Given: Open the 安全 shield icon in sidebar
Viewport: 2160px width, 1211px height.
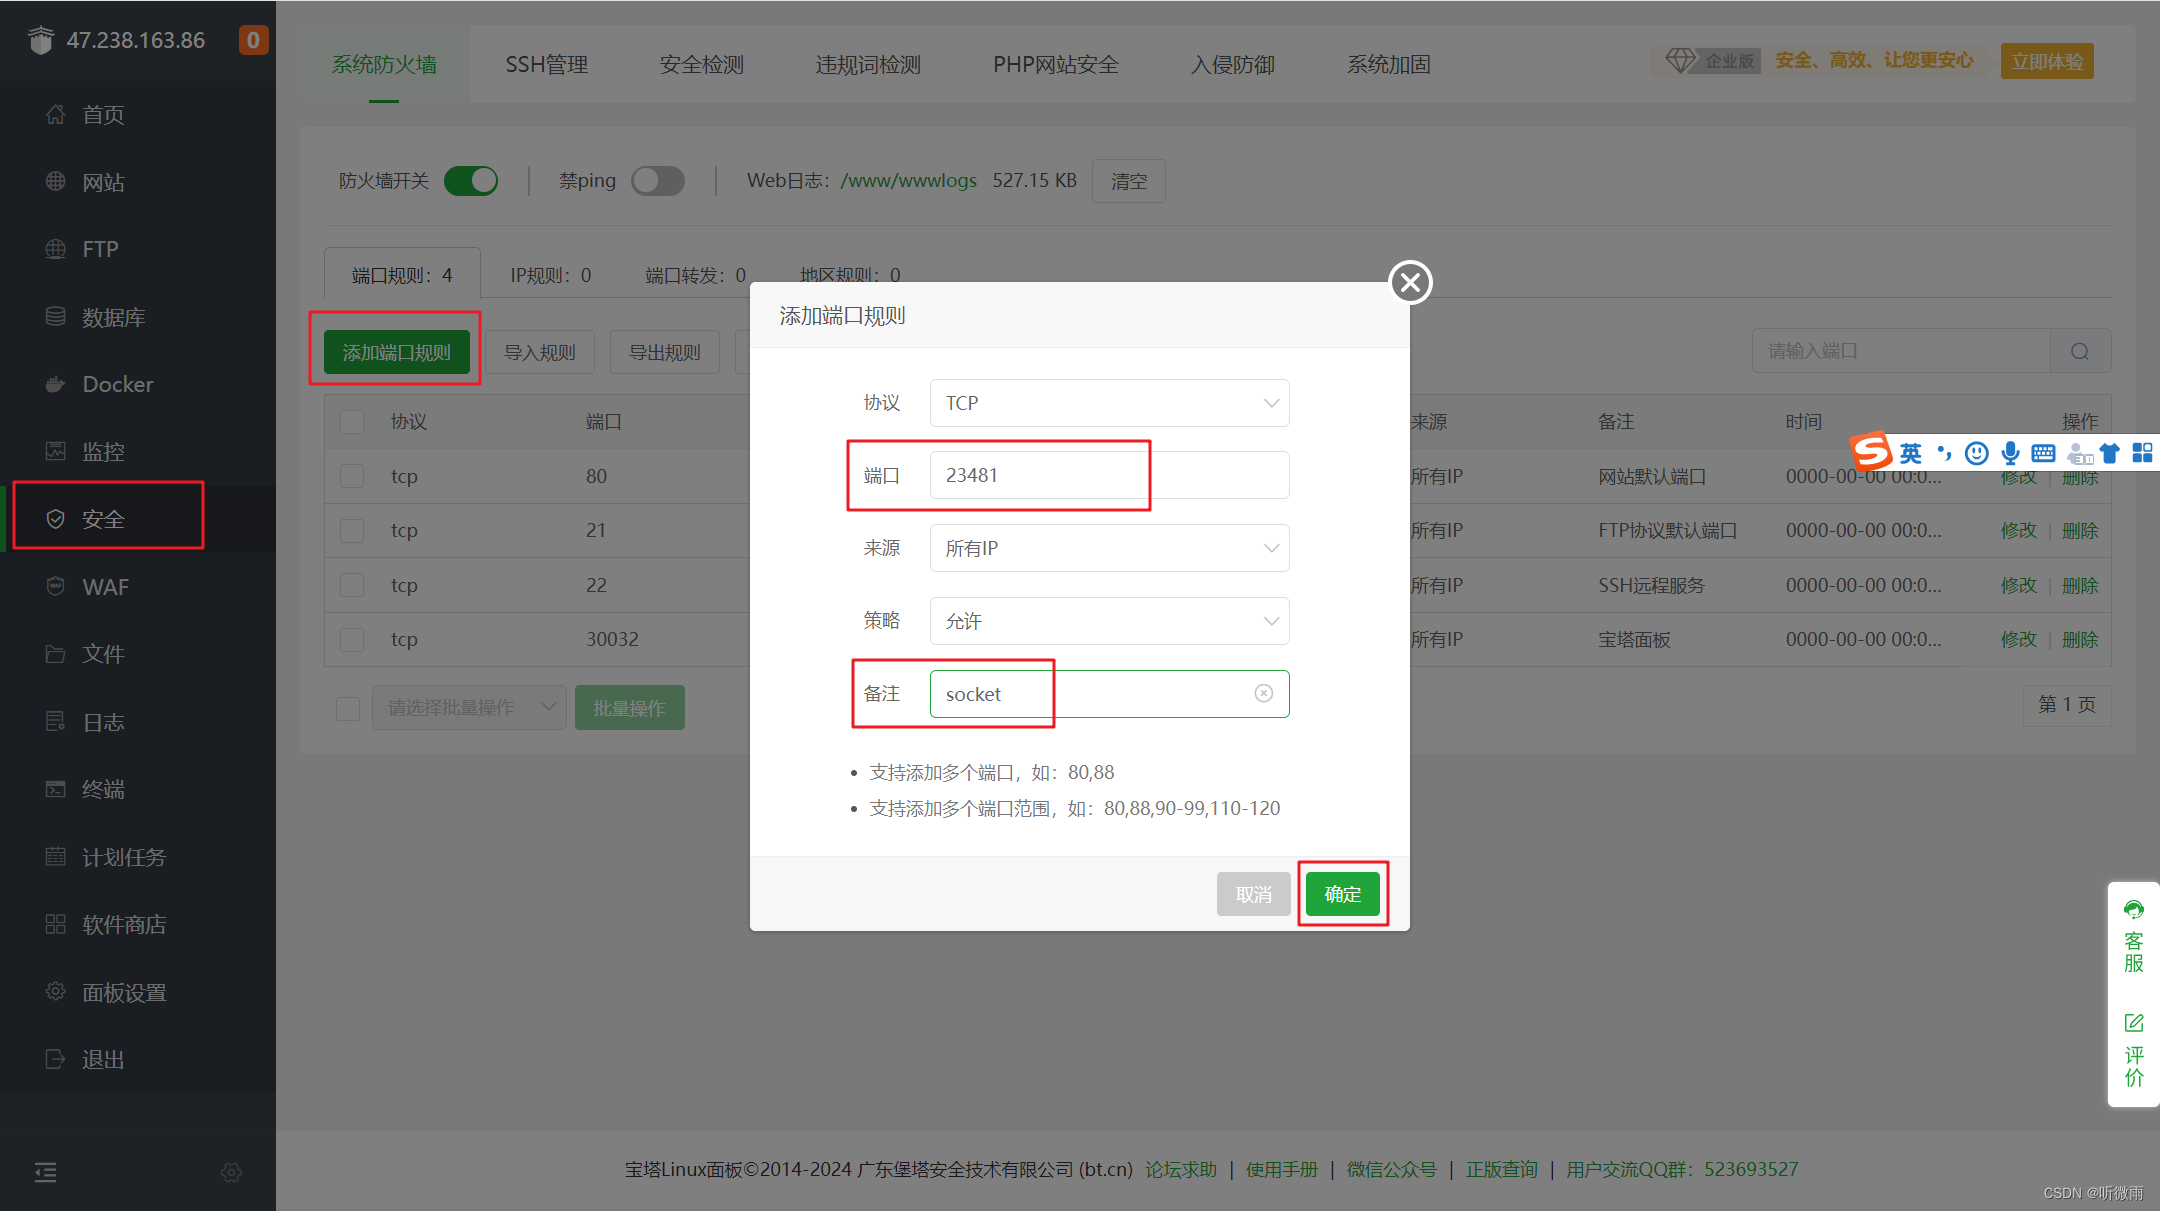Looking at the screenshot, I should (x=56, y=519).
